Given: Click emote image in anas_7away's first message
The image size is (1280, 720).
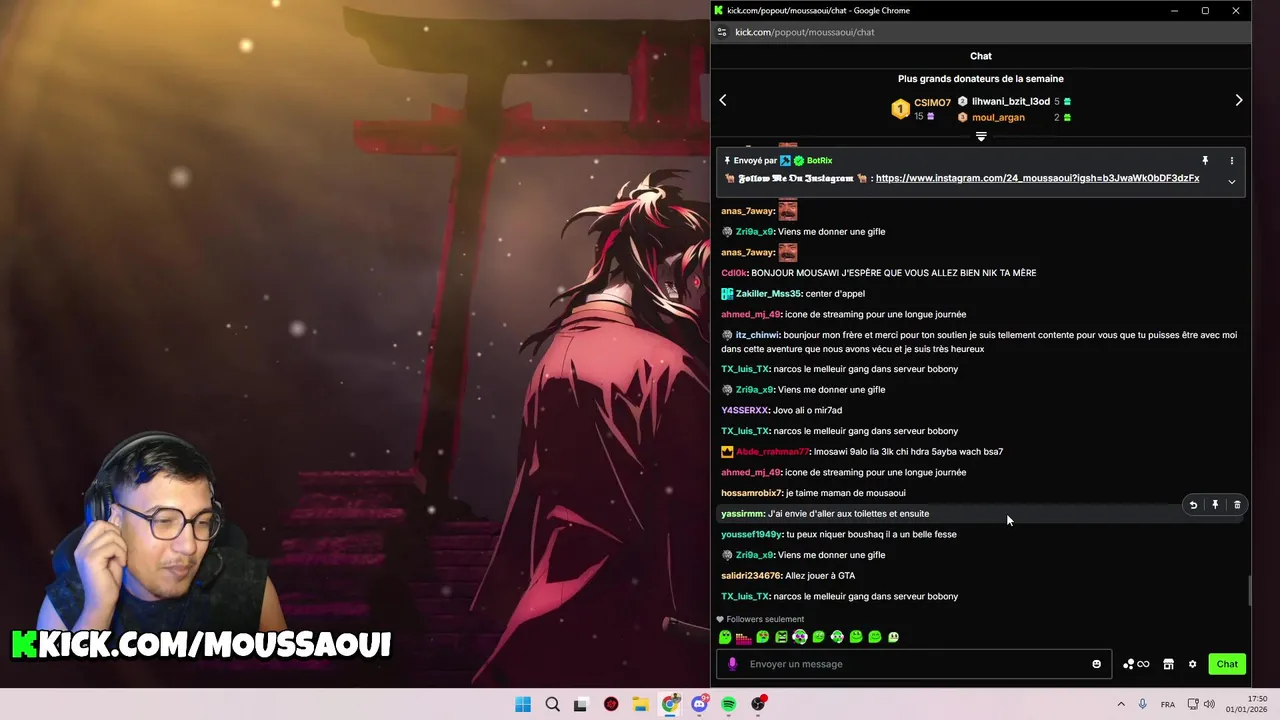Looking at the screenshot, I should click(788, 210).
